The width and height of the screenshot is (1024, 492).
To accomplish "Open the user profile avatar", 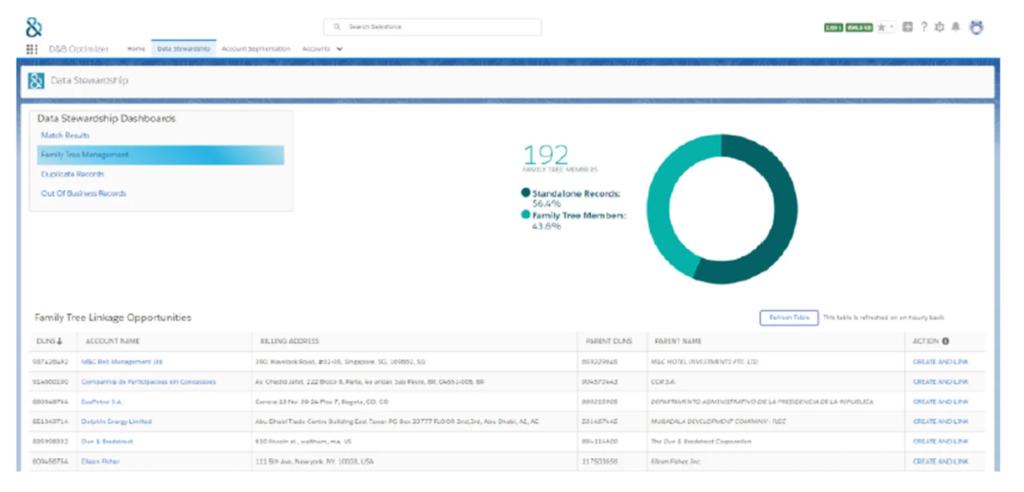I will (x=976, y=27).
